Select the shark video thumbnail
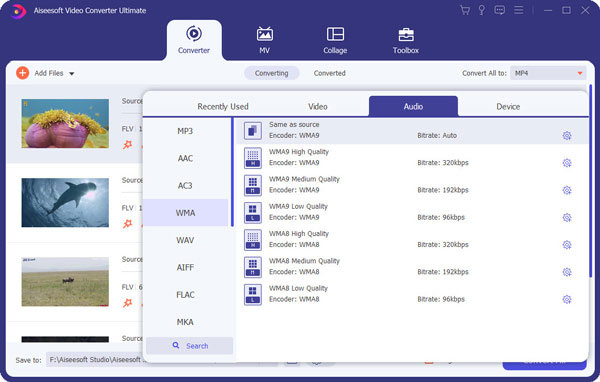The width and height of the screenshot is (600, 382). pos(65,202)
